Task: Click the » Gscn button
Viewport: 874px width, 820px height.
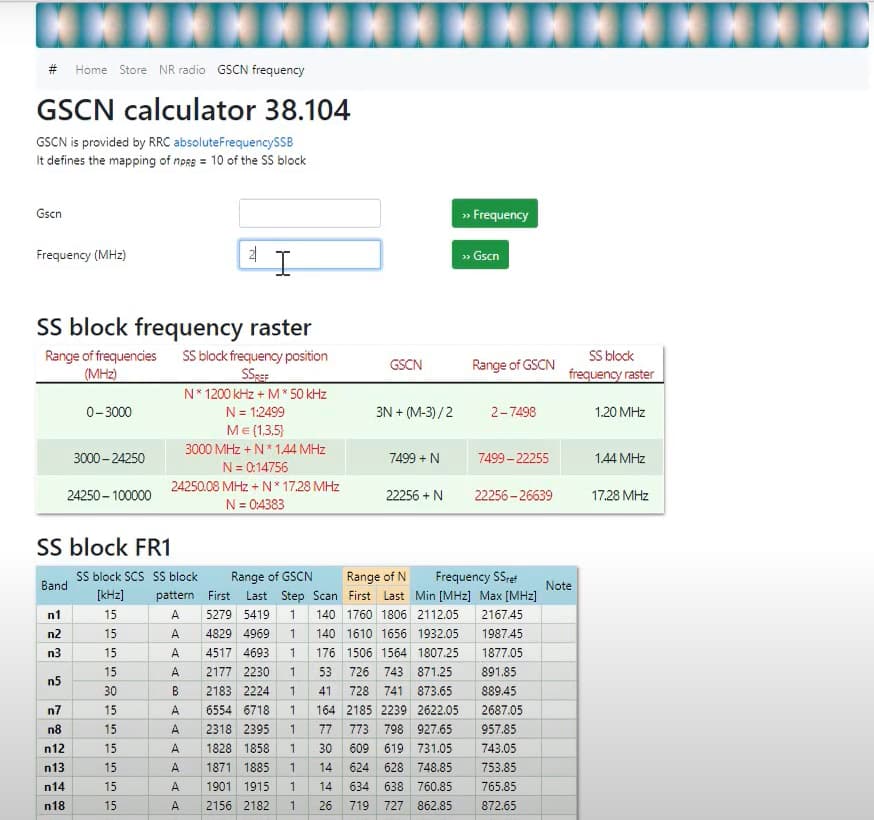Action: point(480,255)
